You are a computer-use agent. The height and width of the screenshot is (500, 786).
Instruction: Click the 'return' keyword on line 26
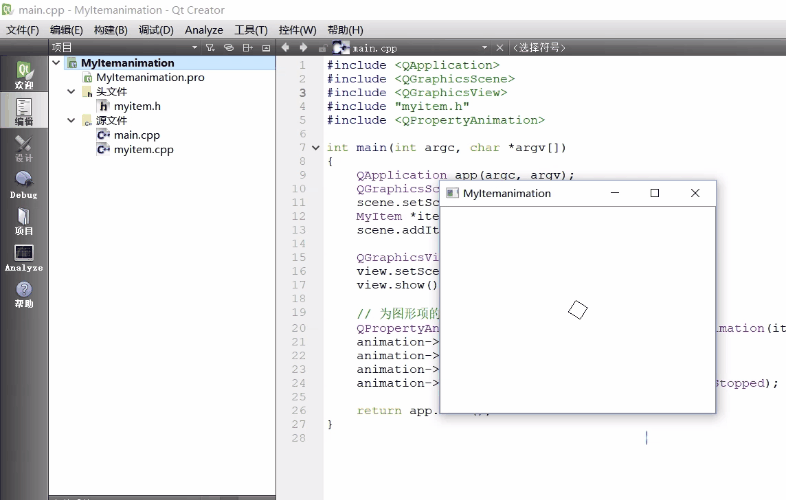pos(379,410)
